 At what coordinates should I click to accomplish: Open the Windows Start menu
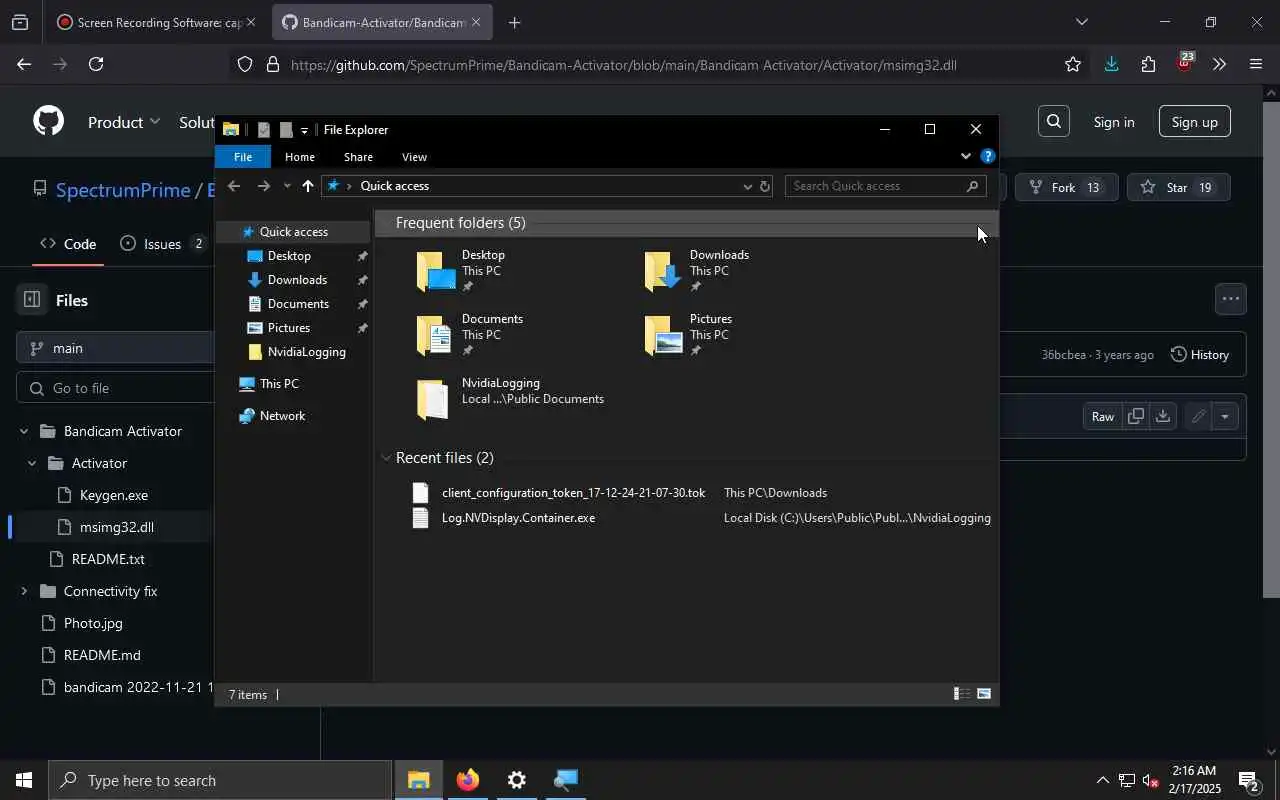click(x=24, y=780)
